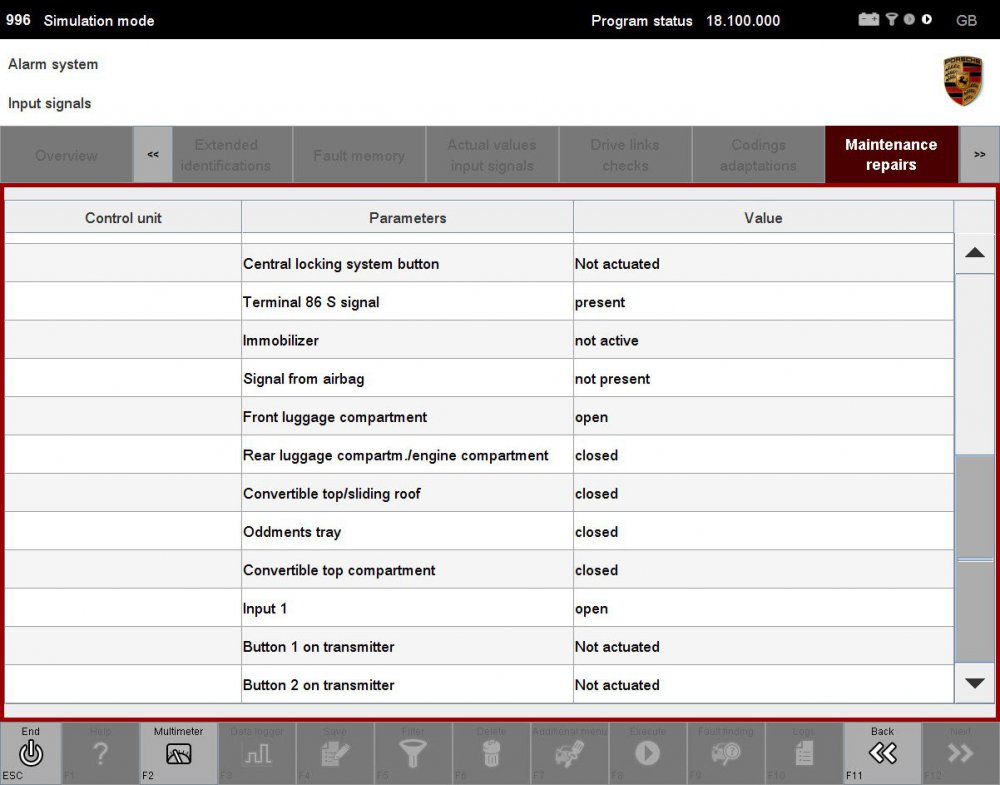Click the Help question mark icon

point(100,753)
